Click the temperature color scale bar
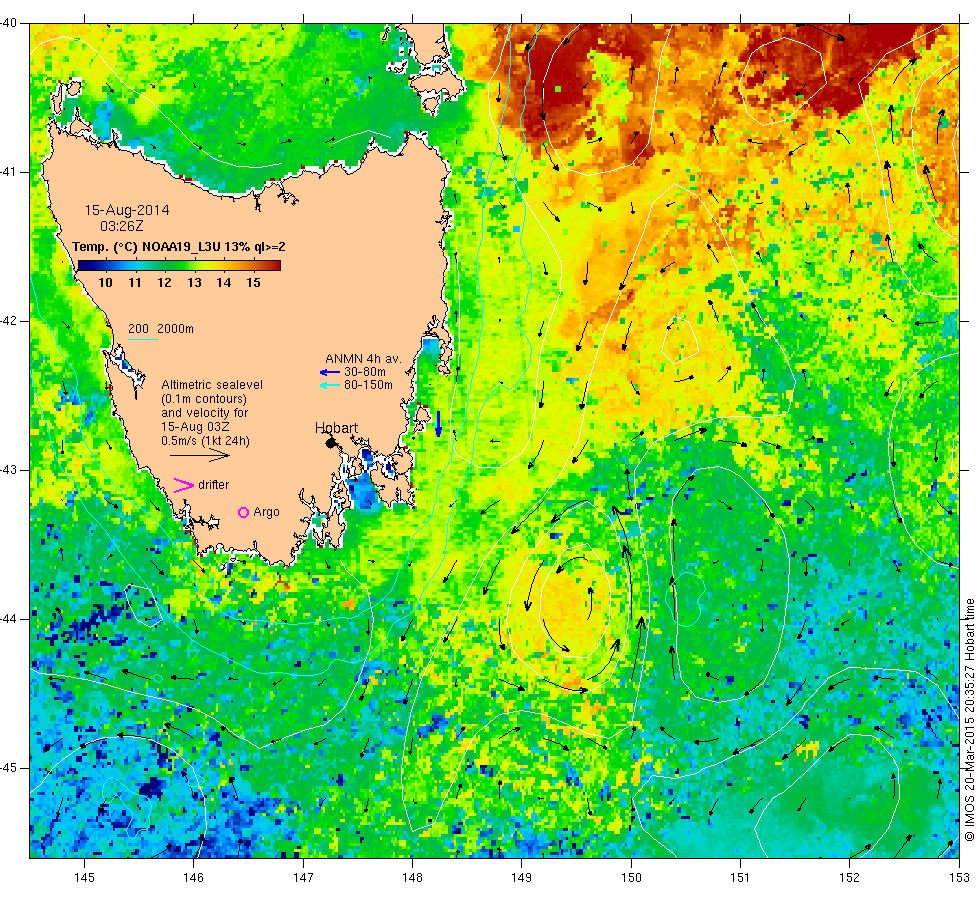Screen dimensions: 980x900 pos(178,266)
